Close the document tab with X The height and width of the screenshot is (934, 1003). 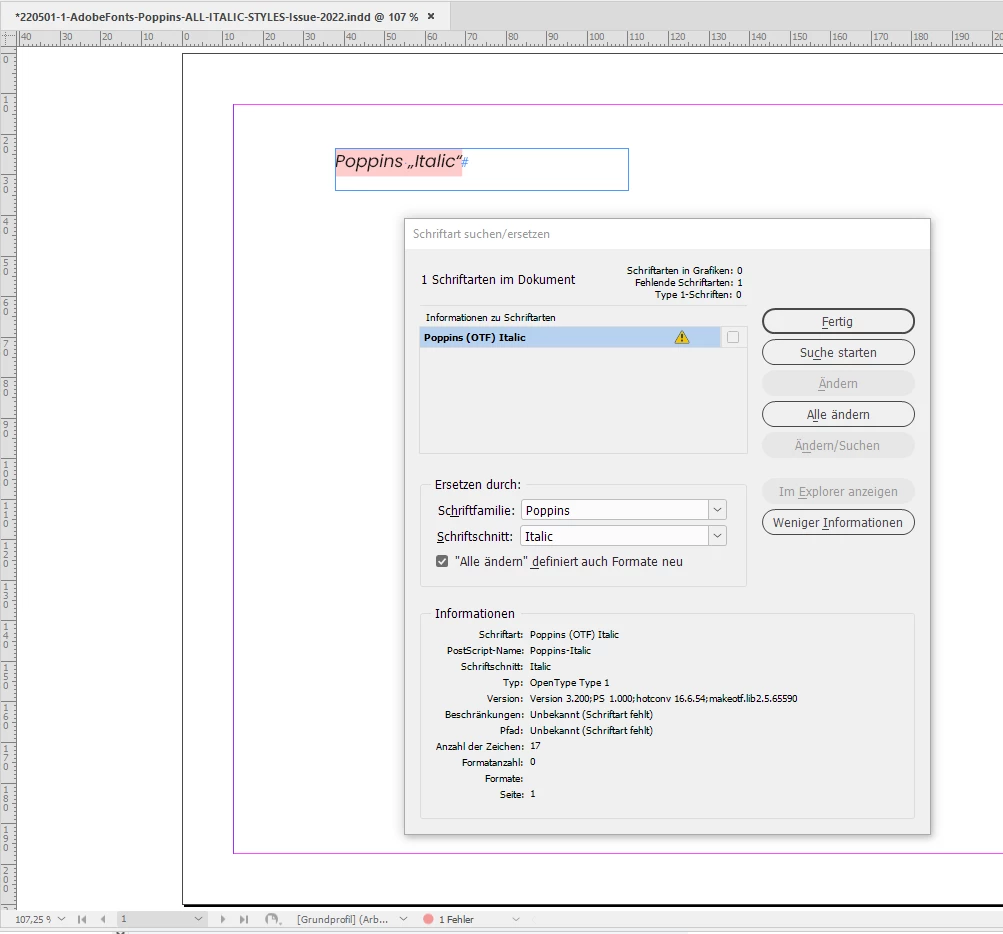click(431, 17)
